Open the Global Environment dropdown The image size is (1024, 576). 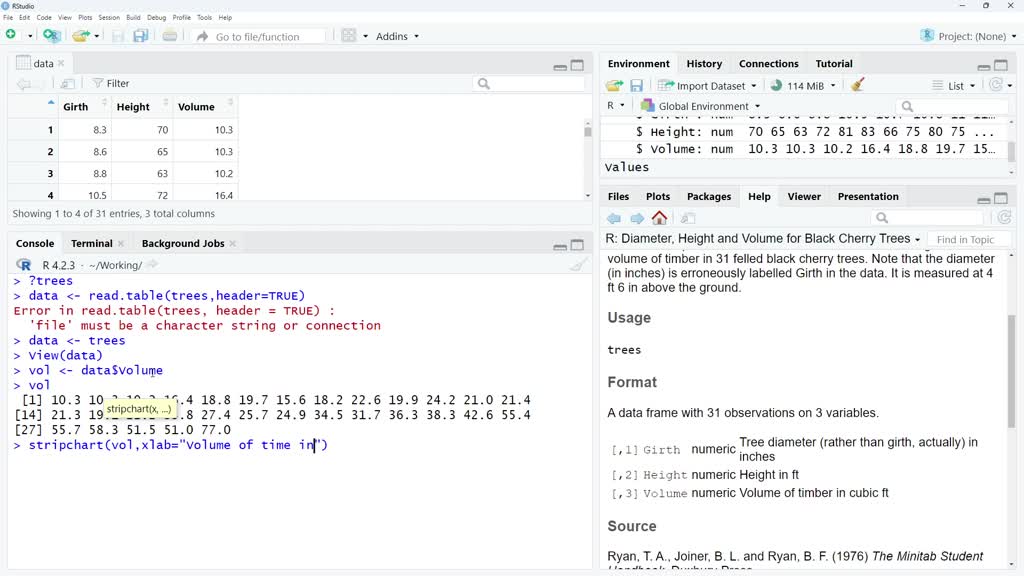pyautogui.click(x=701, y=106)
